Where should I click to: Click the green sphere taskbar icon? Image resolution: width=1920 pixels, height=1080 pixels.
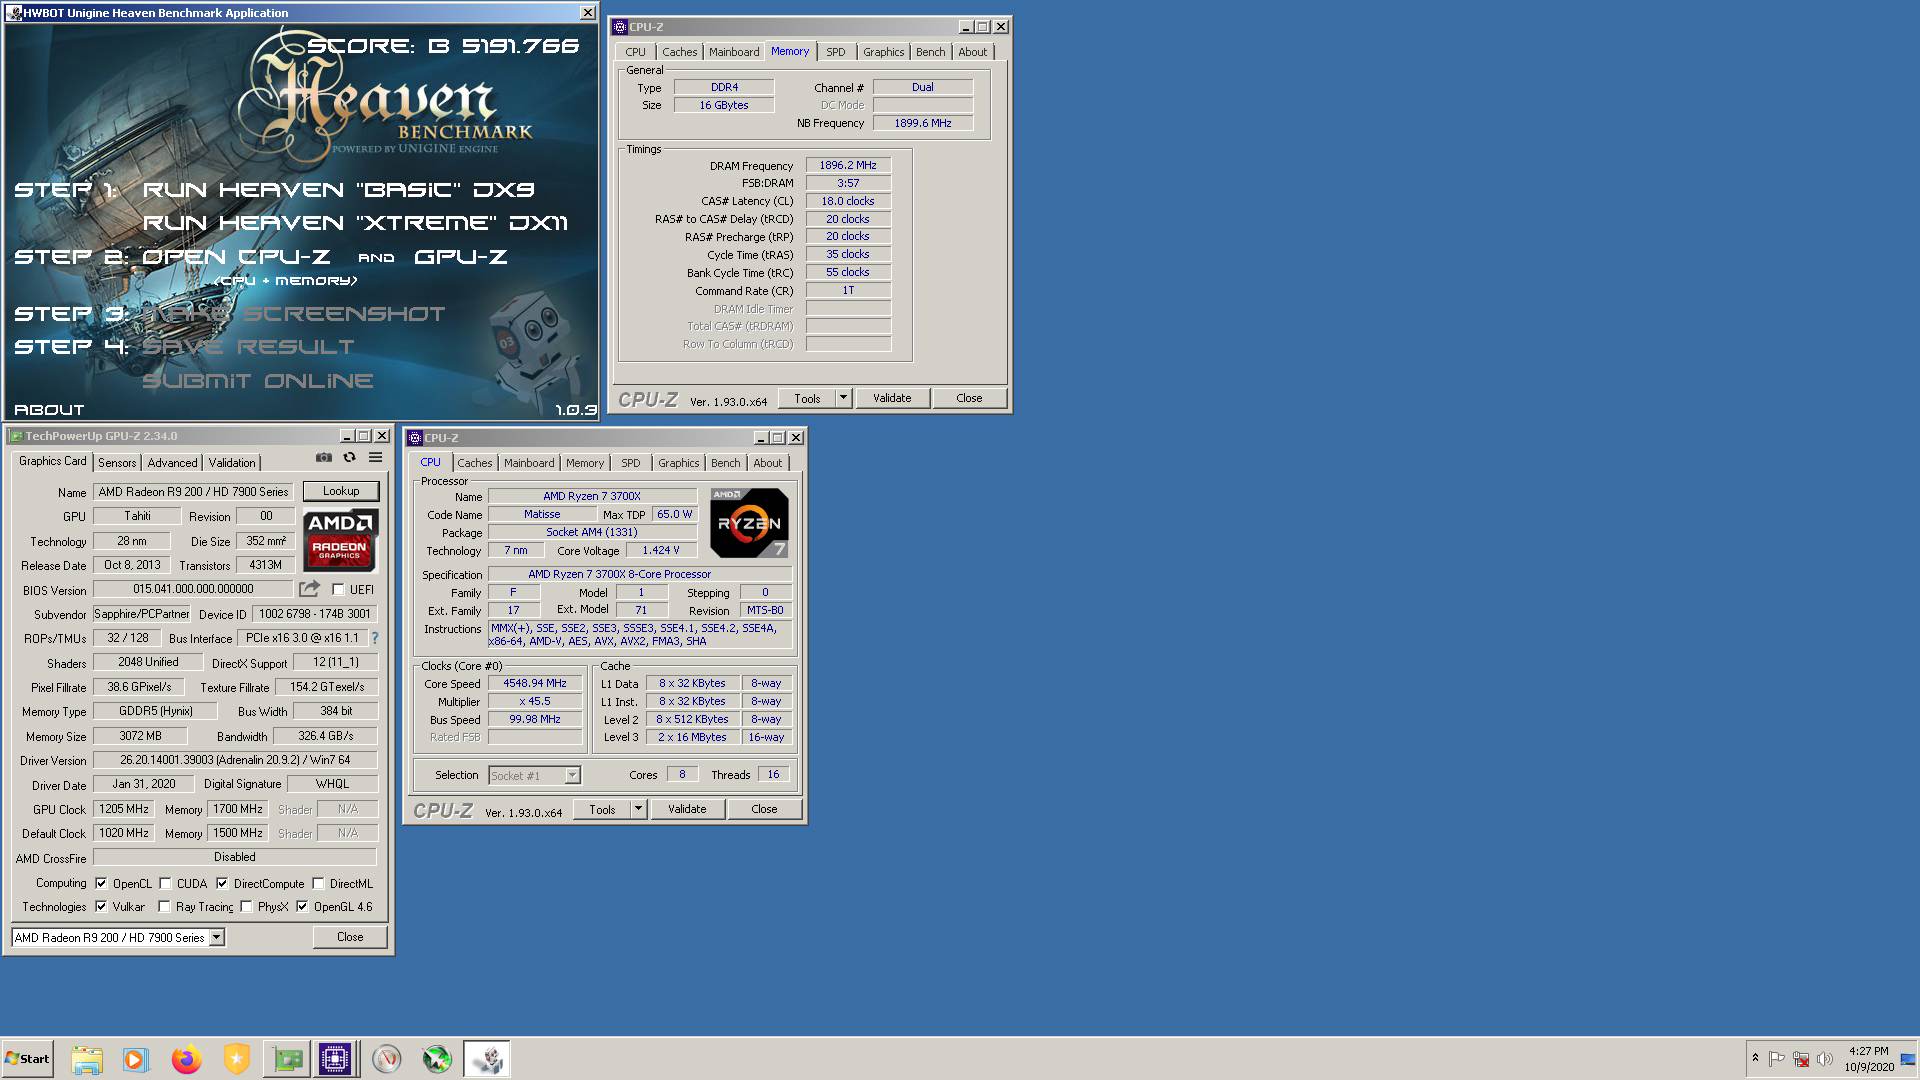tap(437, 1059)
